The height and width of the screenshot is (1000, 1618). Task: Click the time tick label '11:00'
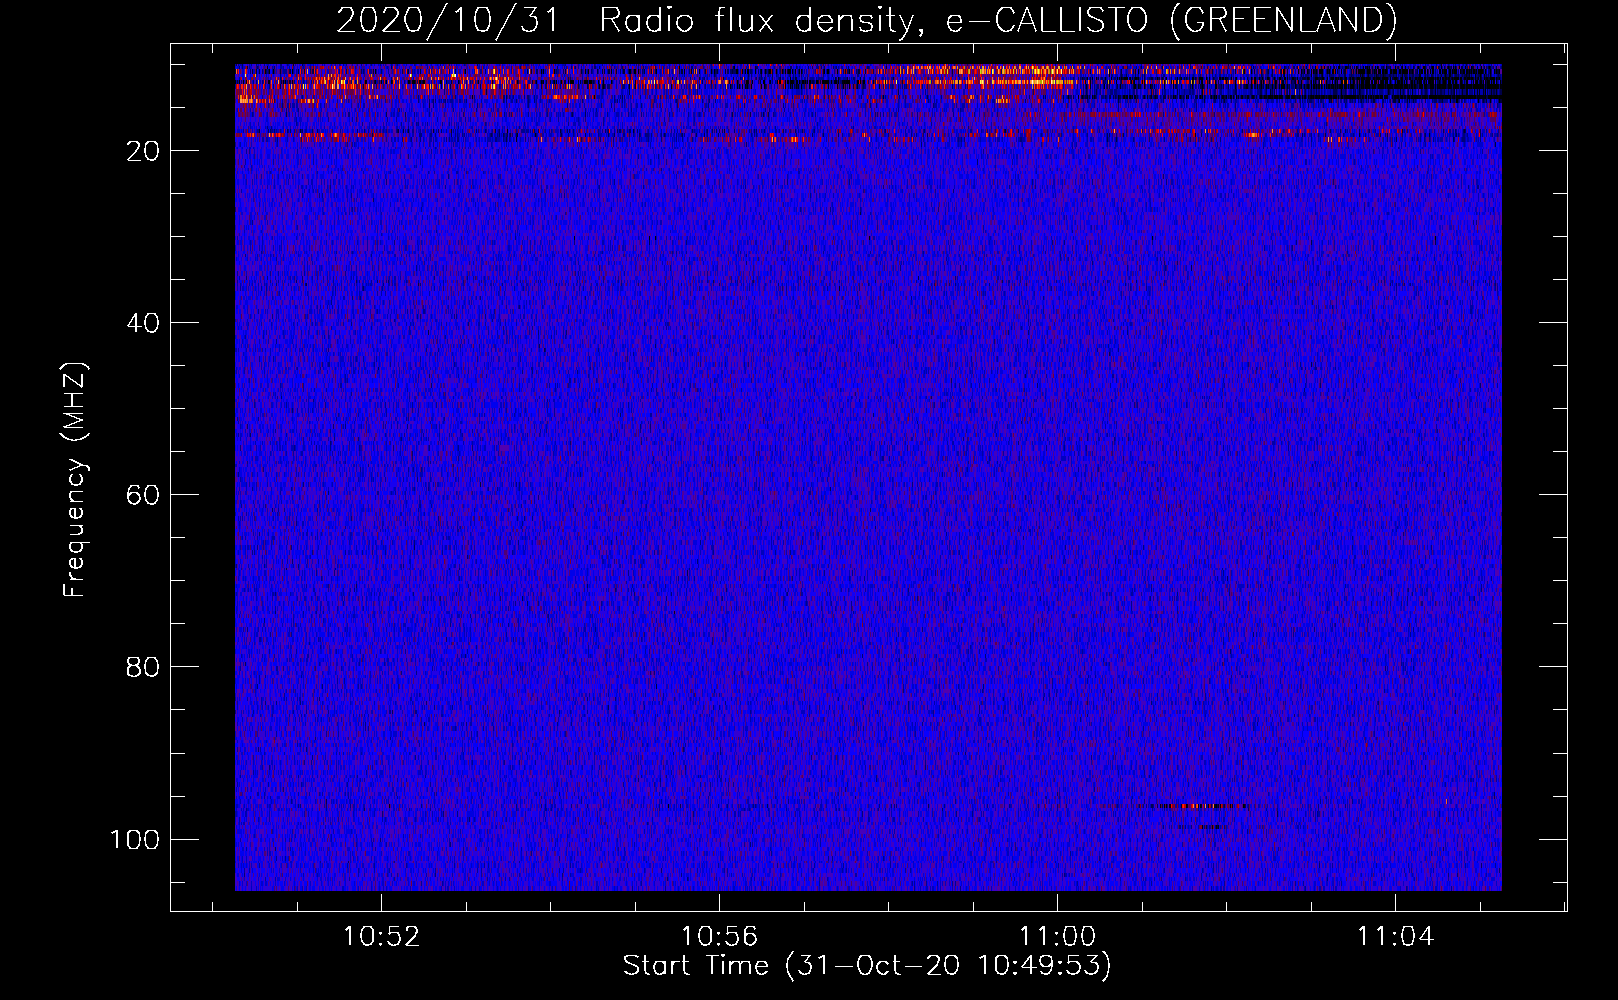pos(1057,937)
